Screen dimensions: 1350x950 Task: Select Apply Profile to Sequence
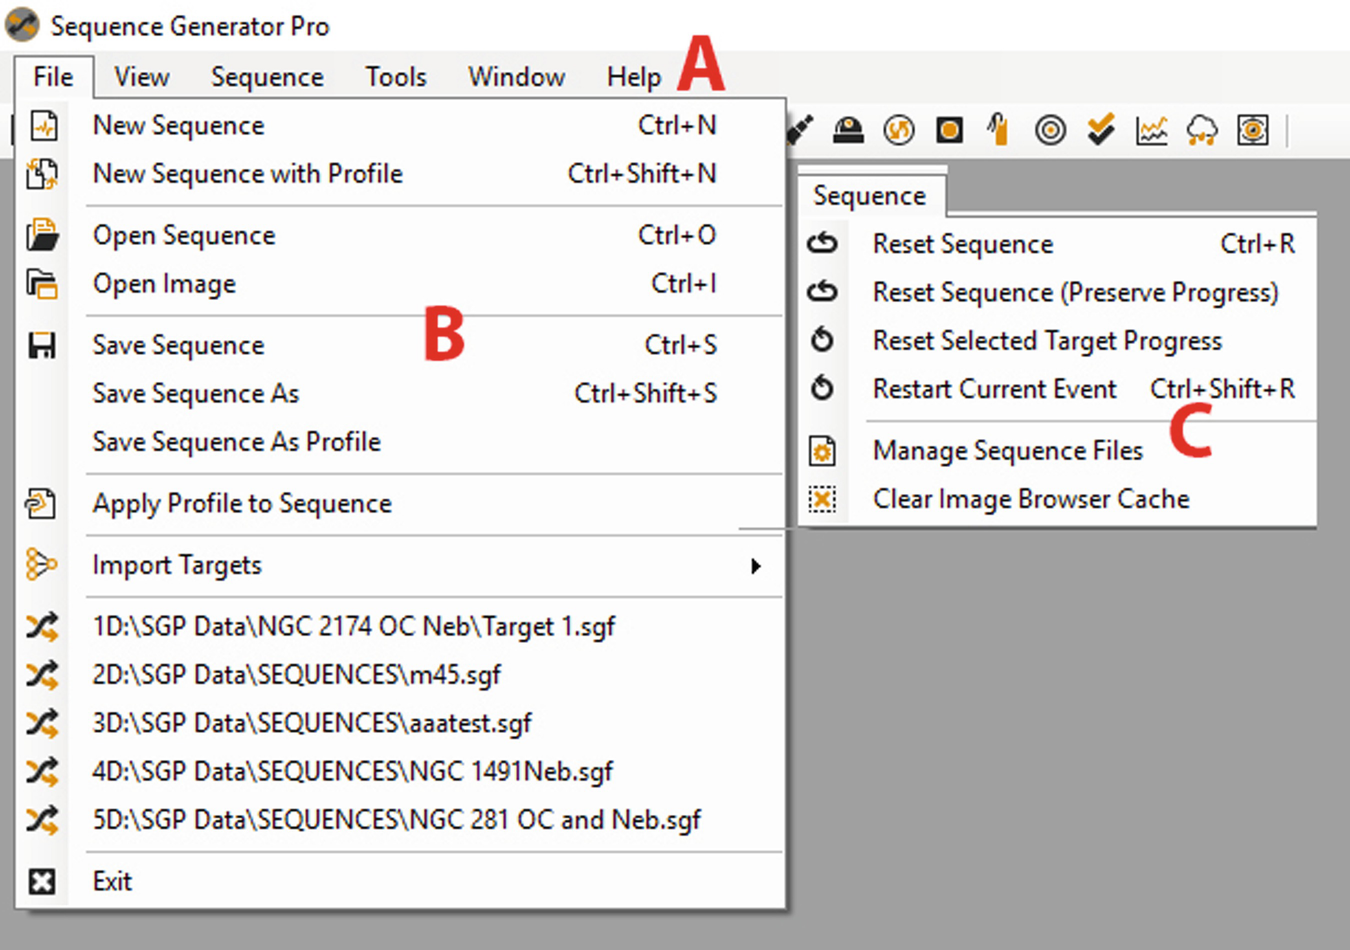(x=400, y=503)
